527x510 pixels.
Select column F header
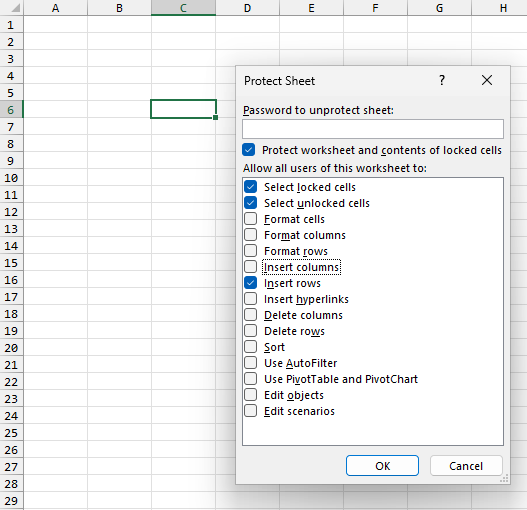point(375,8)
